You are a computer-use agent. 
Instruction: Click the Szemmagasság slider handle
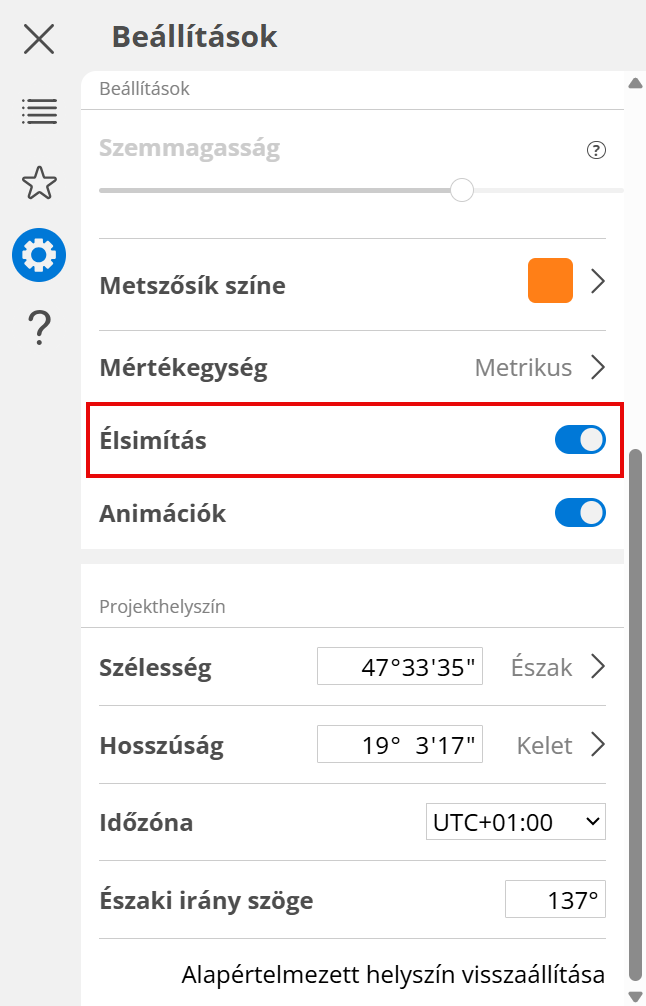pyautogui.click(x=461, y=190)
